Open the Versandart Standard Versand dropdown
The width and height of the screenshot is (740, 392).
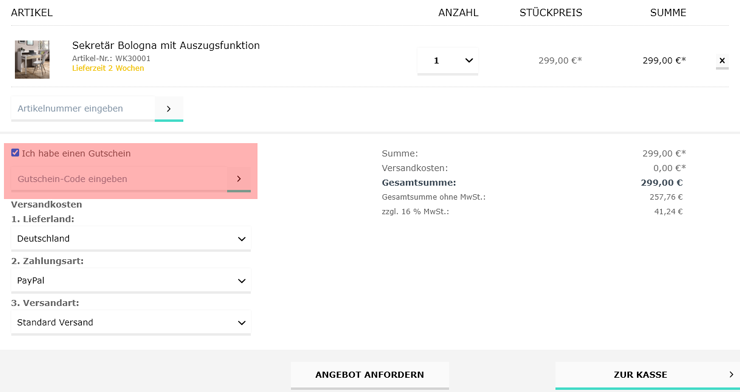pyautogui.click(x=131, y=323)
